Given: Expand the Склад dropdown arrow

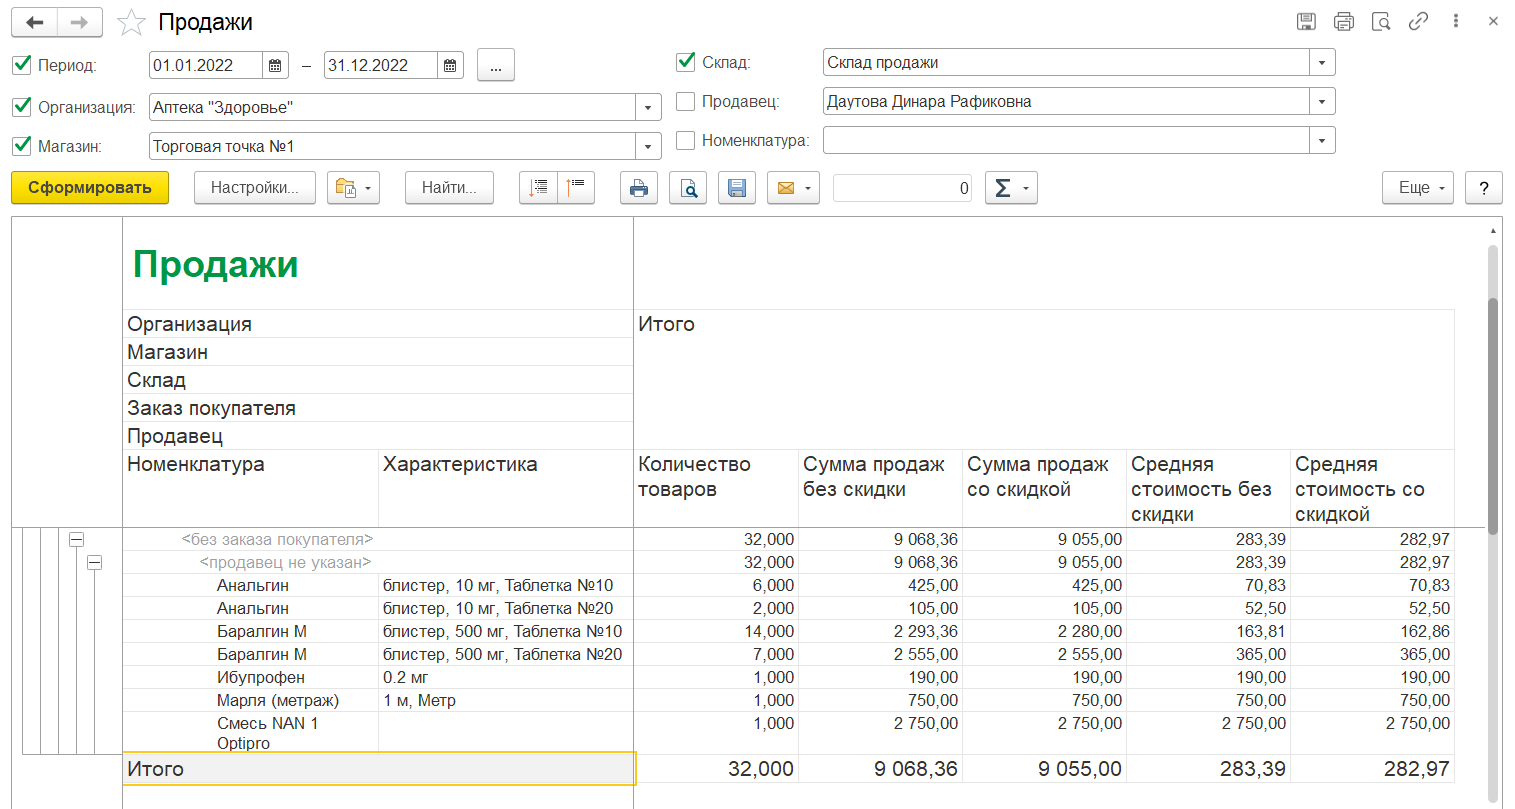Looking at the screenshot, I should pos(1322,62).
